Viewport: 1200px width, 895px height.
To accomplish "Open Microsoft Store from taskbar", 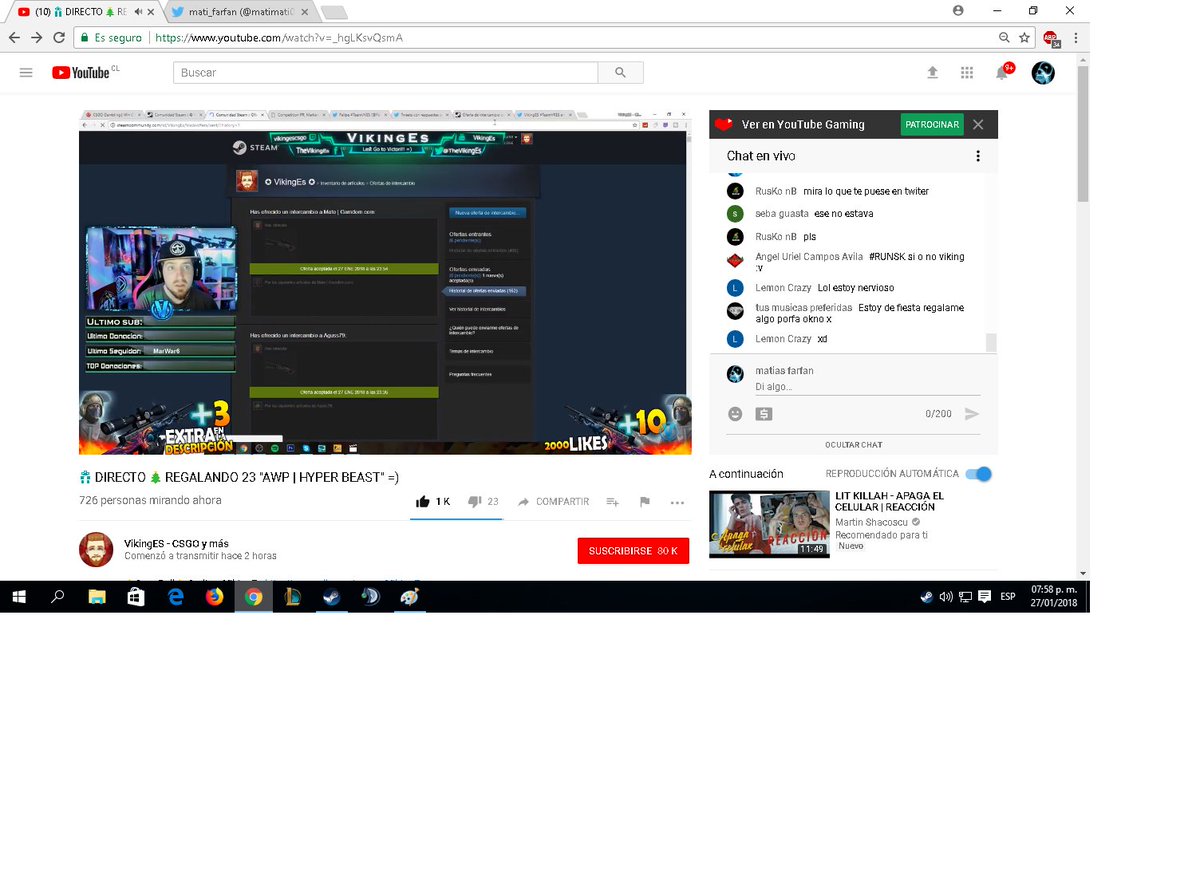I will (x=136, y=597).
